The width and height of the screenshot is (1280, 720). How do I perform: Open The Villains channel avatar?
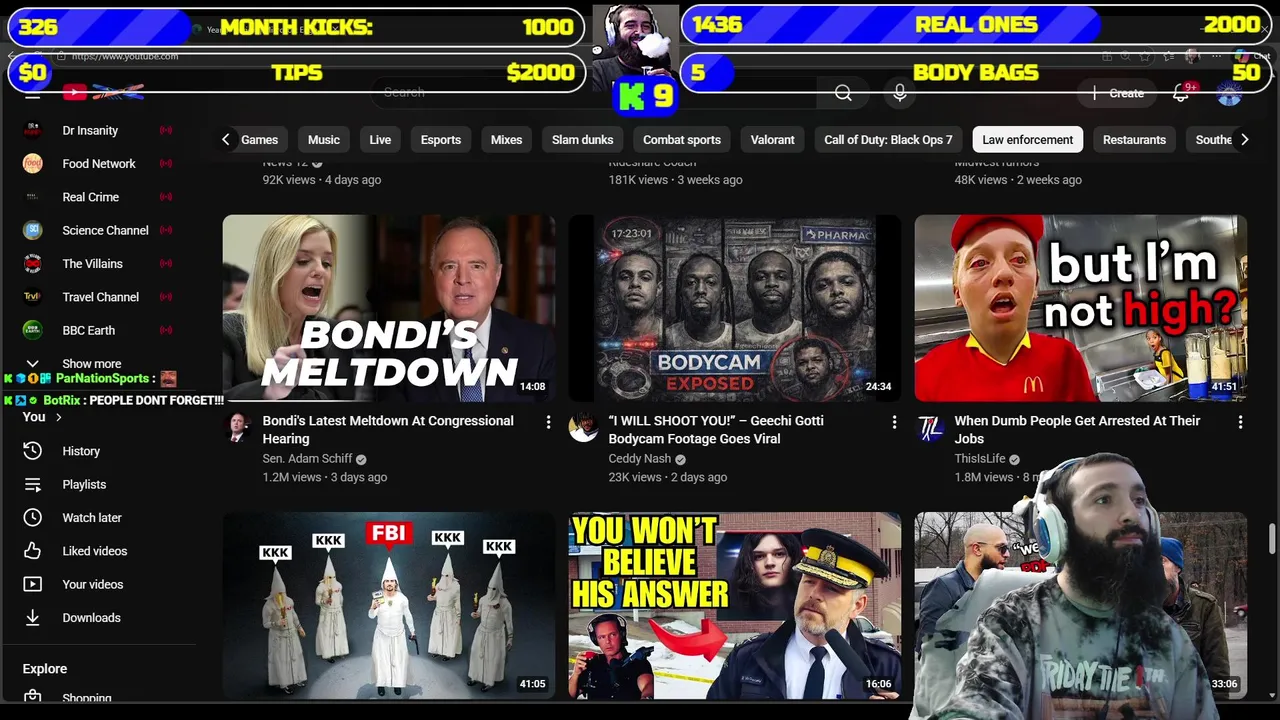coord(32,264)
